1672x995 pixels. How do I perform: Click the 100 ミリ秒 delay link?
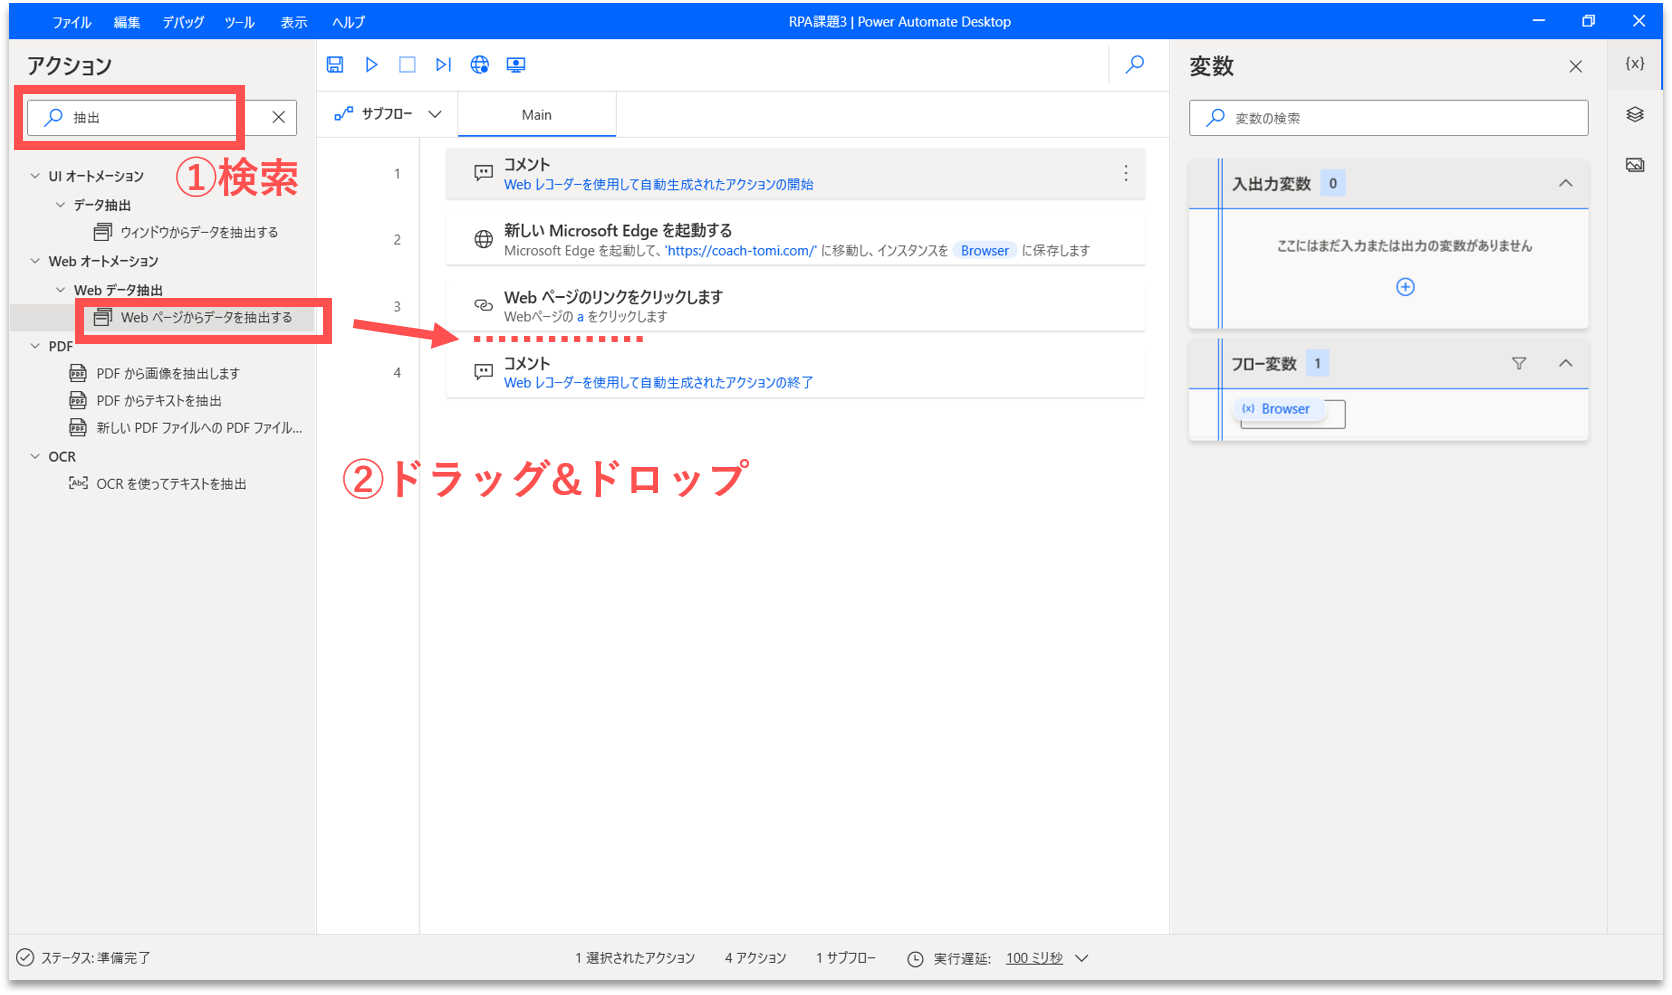(x=1034, y=958)
